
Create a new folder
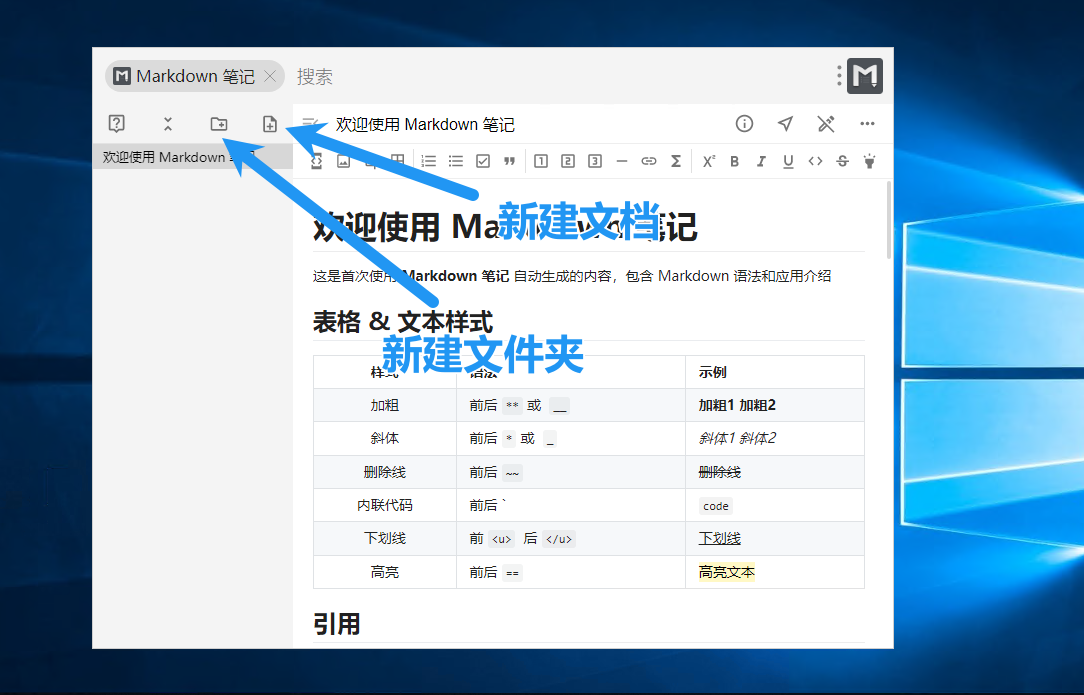(219, 124)
